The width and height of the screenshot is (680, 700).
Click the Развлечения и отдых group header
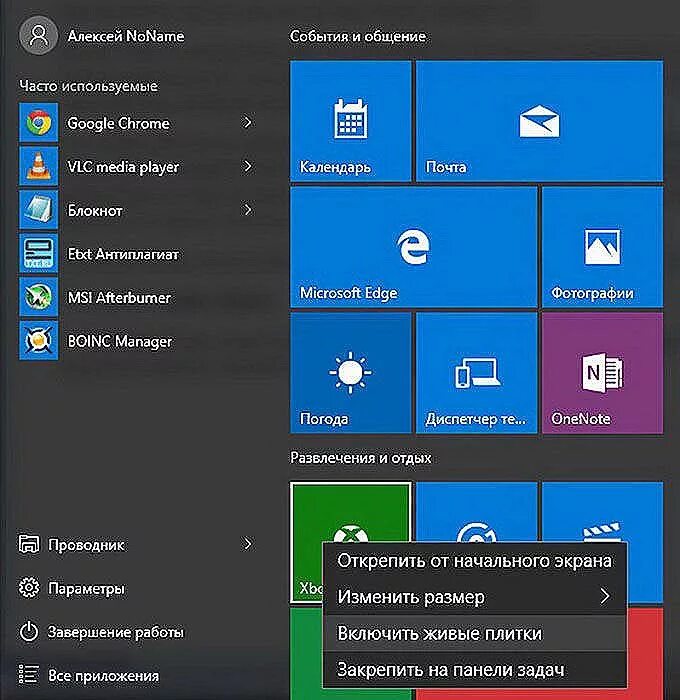pyautogui.click(x=361, y=458)
